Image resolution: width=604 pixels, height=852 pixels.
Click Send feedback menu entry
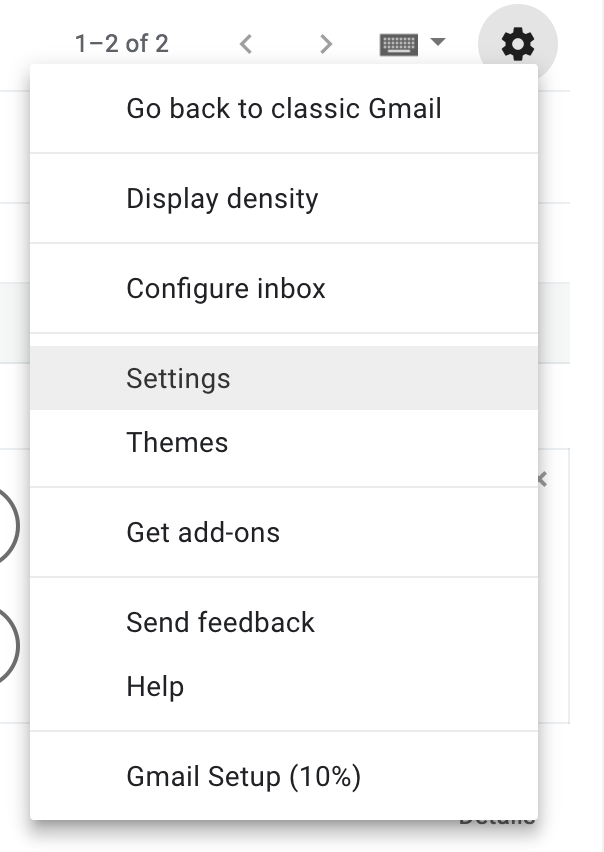coord(220,622)
